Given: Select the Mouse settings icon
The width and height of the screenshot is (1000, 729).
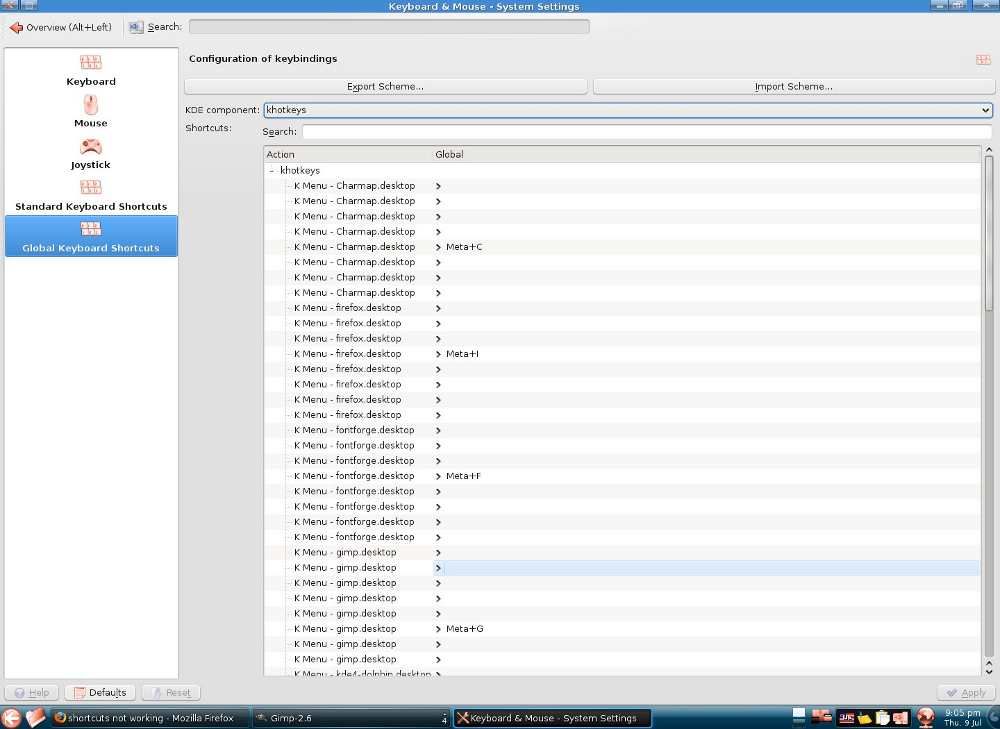Looking at the screenshot, I should (x=91, y=111).
